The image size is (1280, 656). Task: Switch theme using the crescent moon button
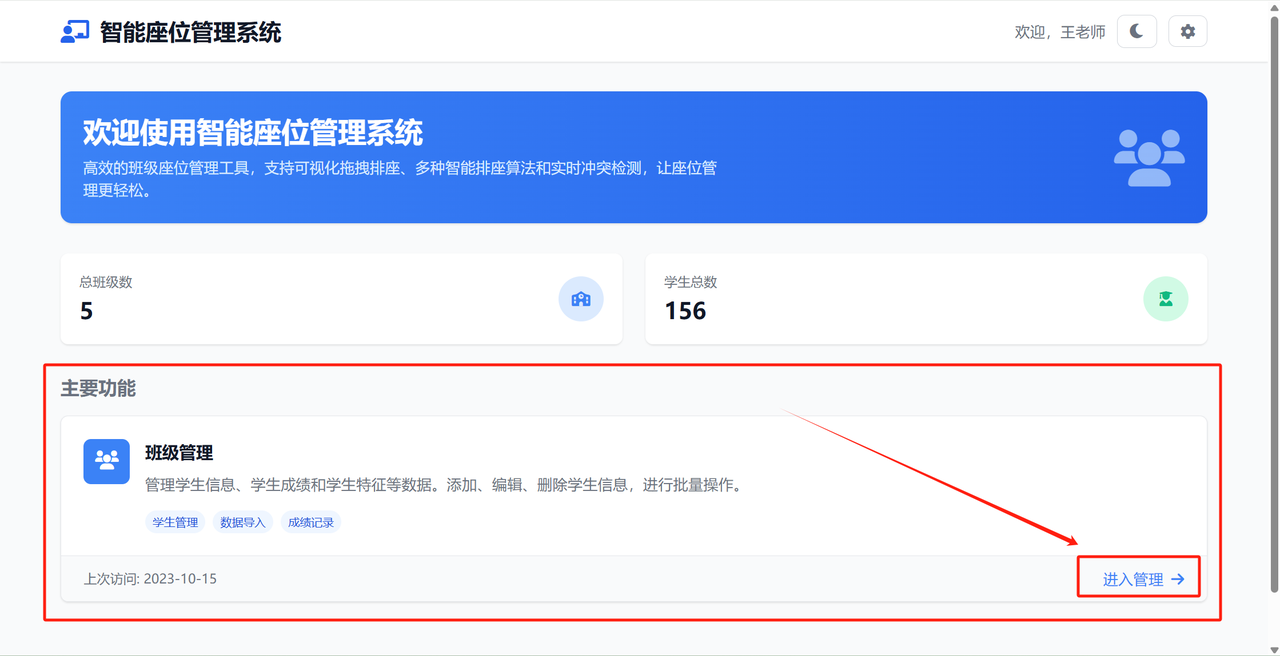coord(1136,31)
